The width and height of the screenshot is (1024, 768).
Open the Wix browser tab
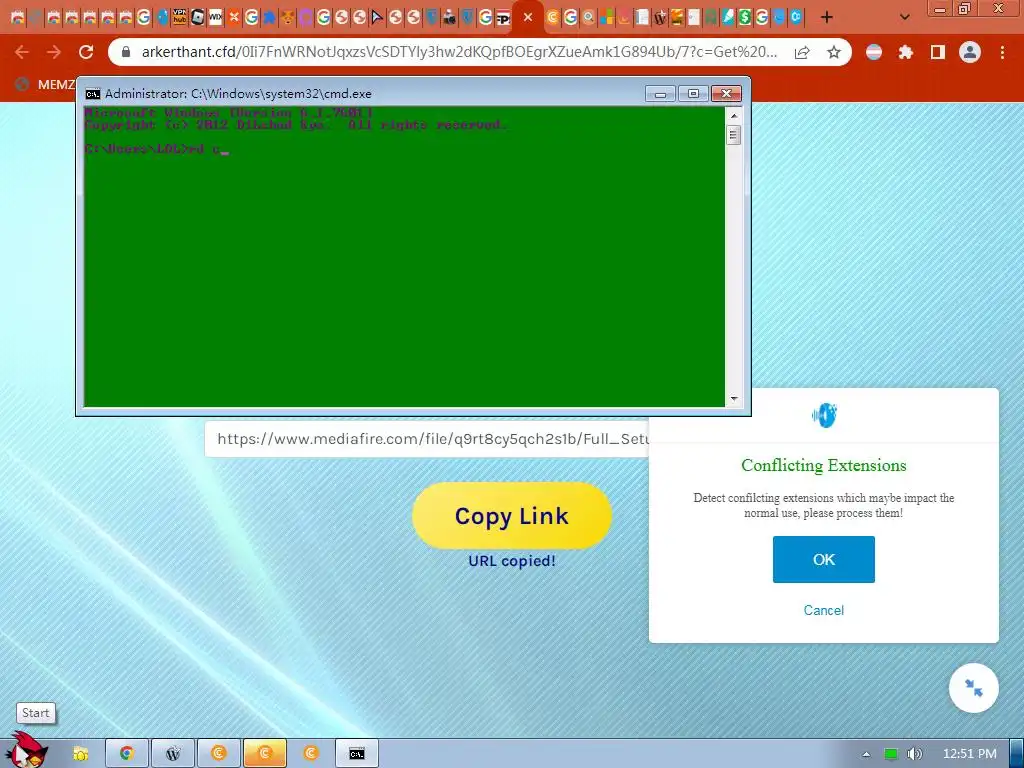tap(216, 17)
